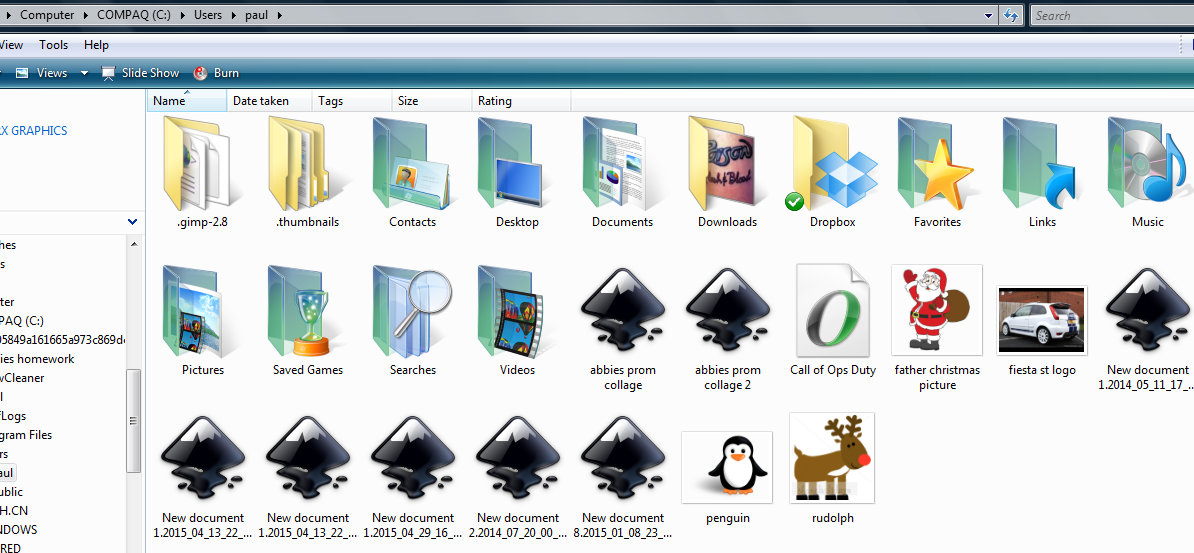Viewport: 1194px width, 553px height.
Task: Sort by the Date taken column
Action: coord(270,101)
